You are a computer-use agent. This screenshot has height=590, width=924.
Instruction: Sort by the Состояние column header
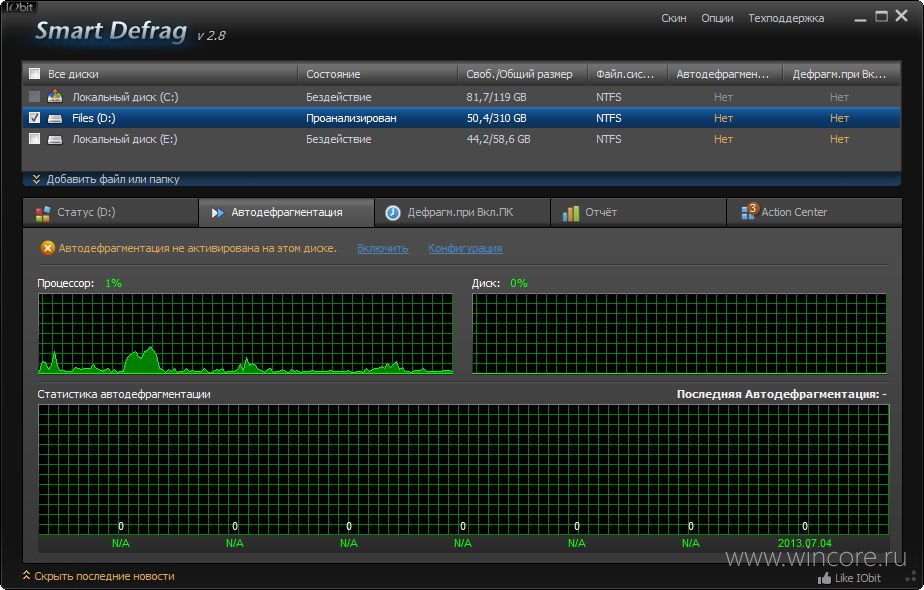point(378,74)
